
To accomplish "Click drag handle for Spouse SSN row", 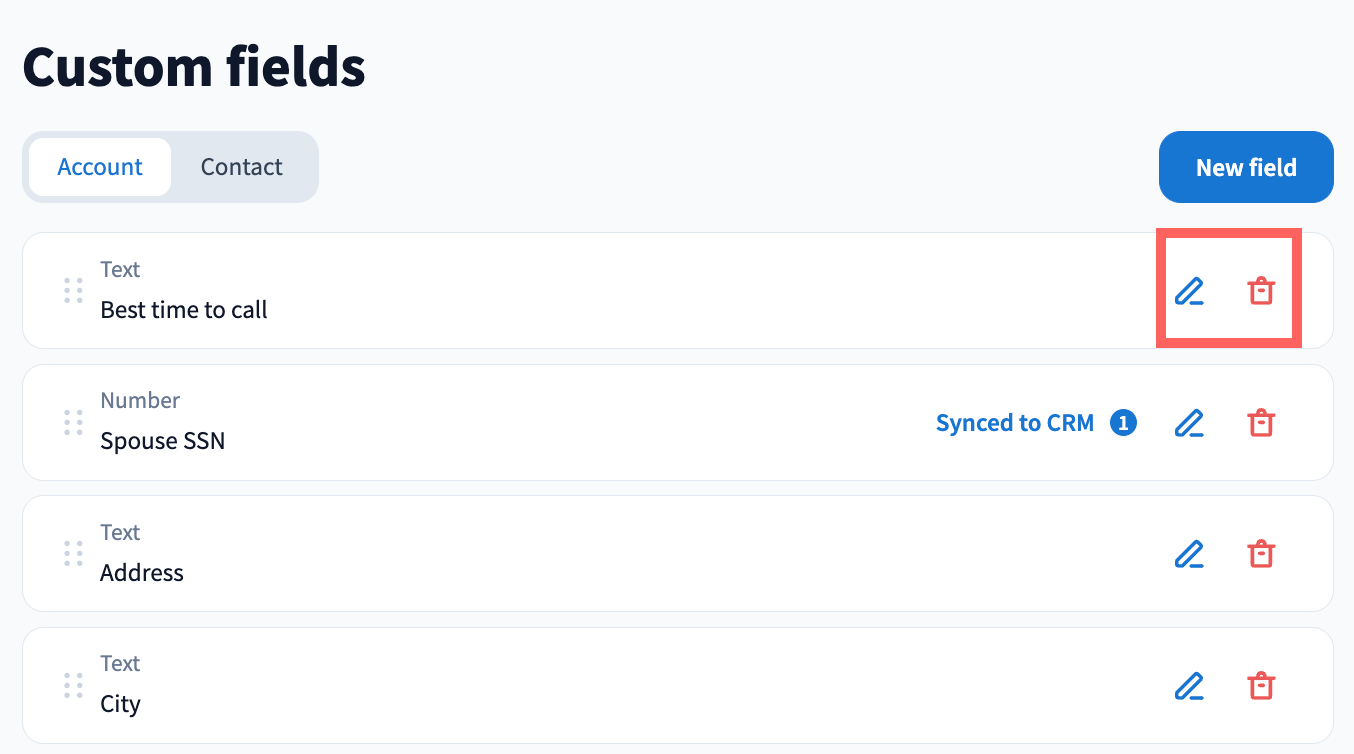I will pyautogui.click(x=73, y=423).
